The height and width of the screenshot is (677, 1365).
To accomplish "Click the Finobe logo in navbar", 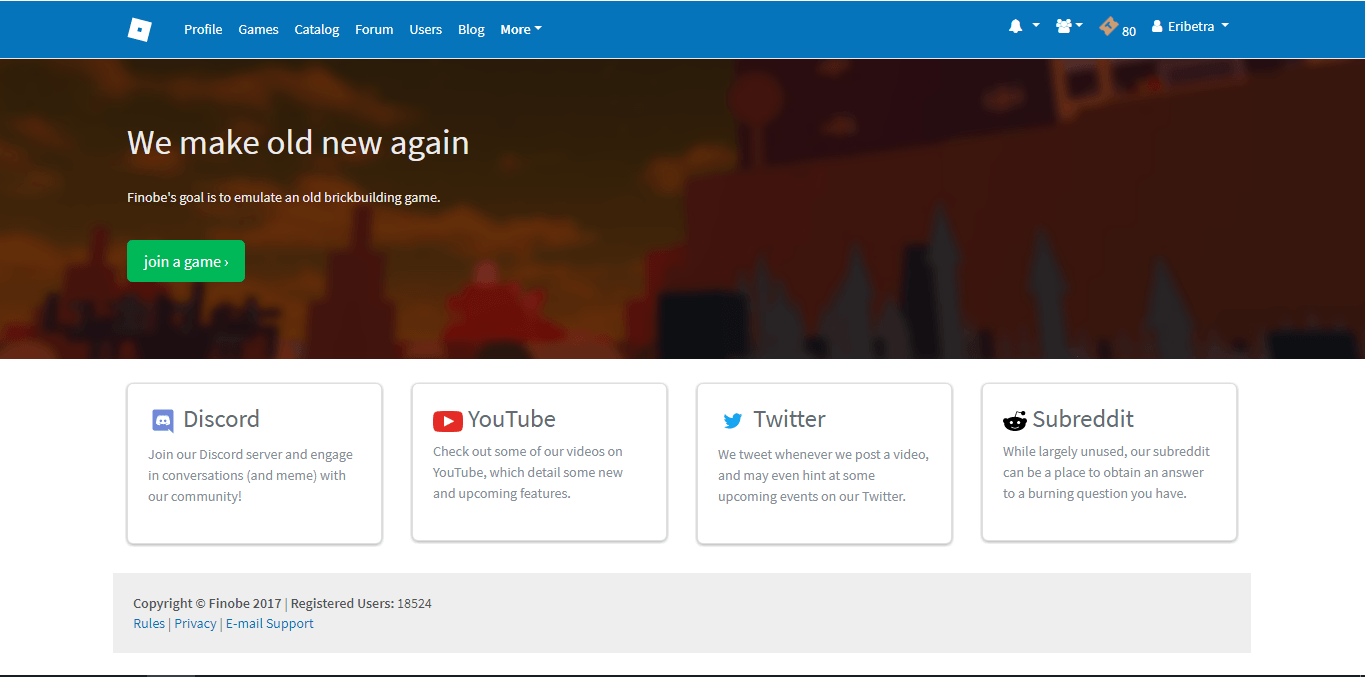I will tap(139, 29).
